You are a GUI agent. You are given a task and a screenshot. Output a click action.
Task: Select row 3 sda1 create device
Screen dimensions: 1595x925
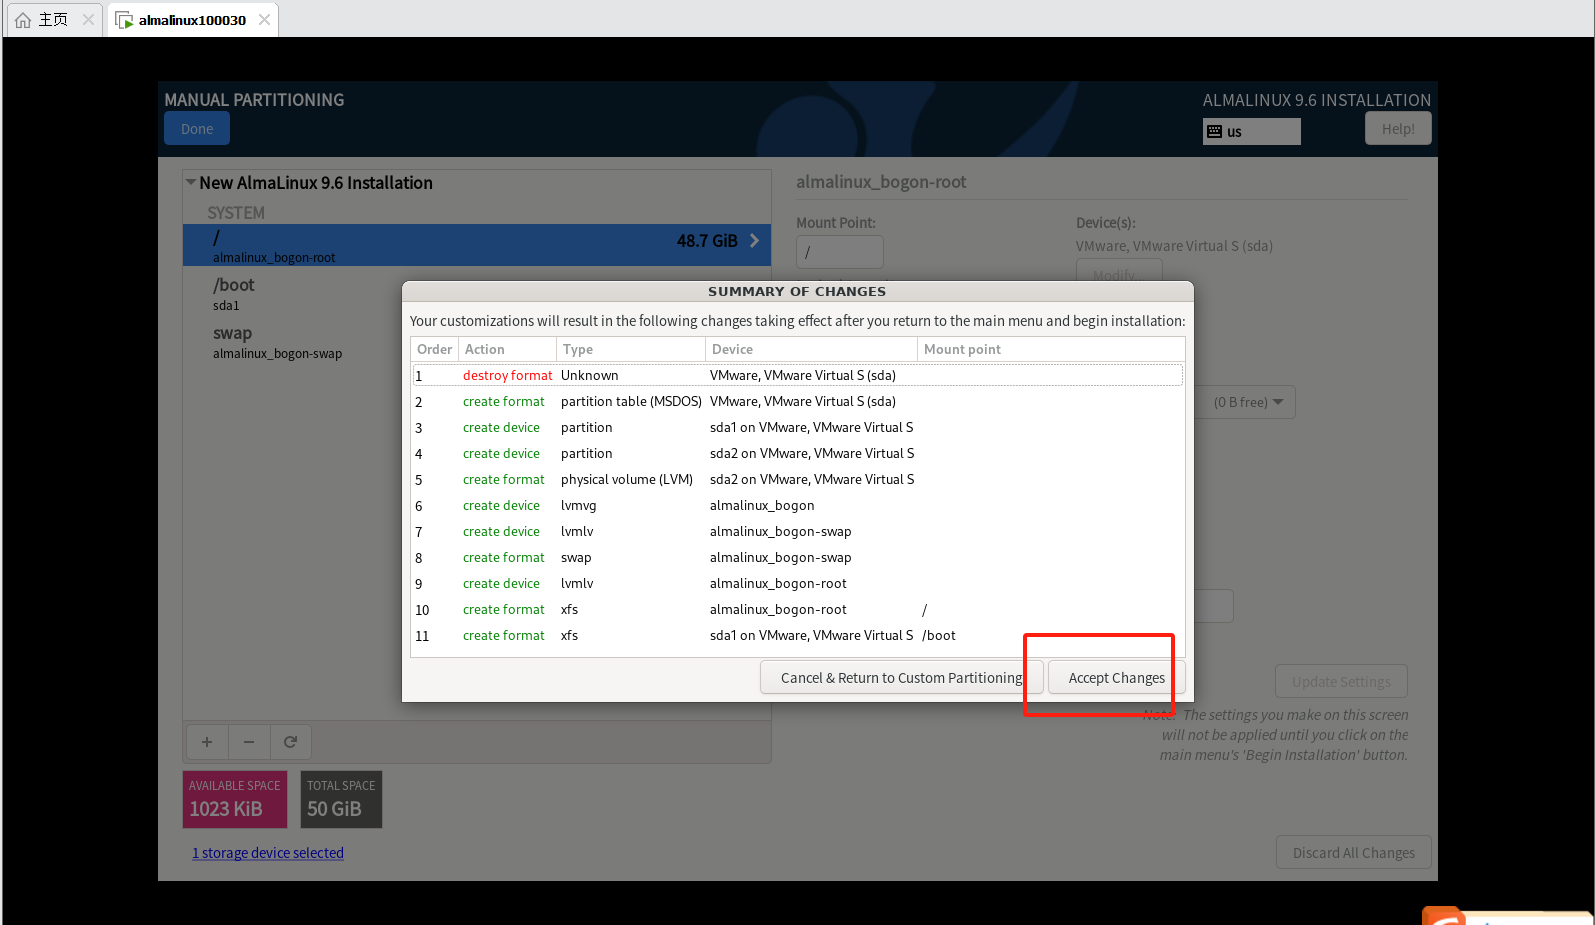point(797,427)
